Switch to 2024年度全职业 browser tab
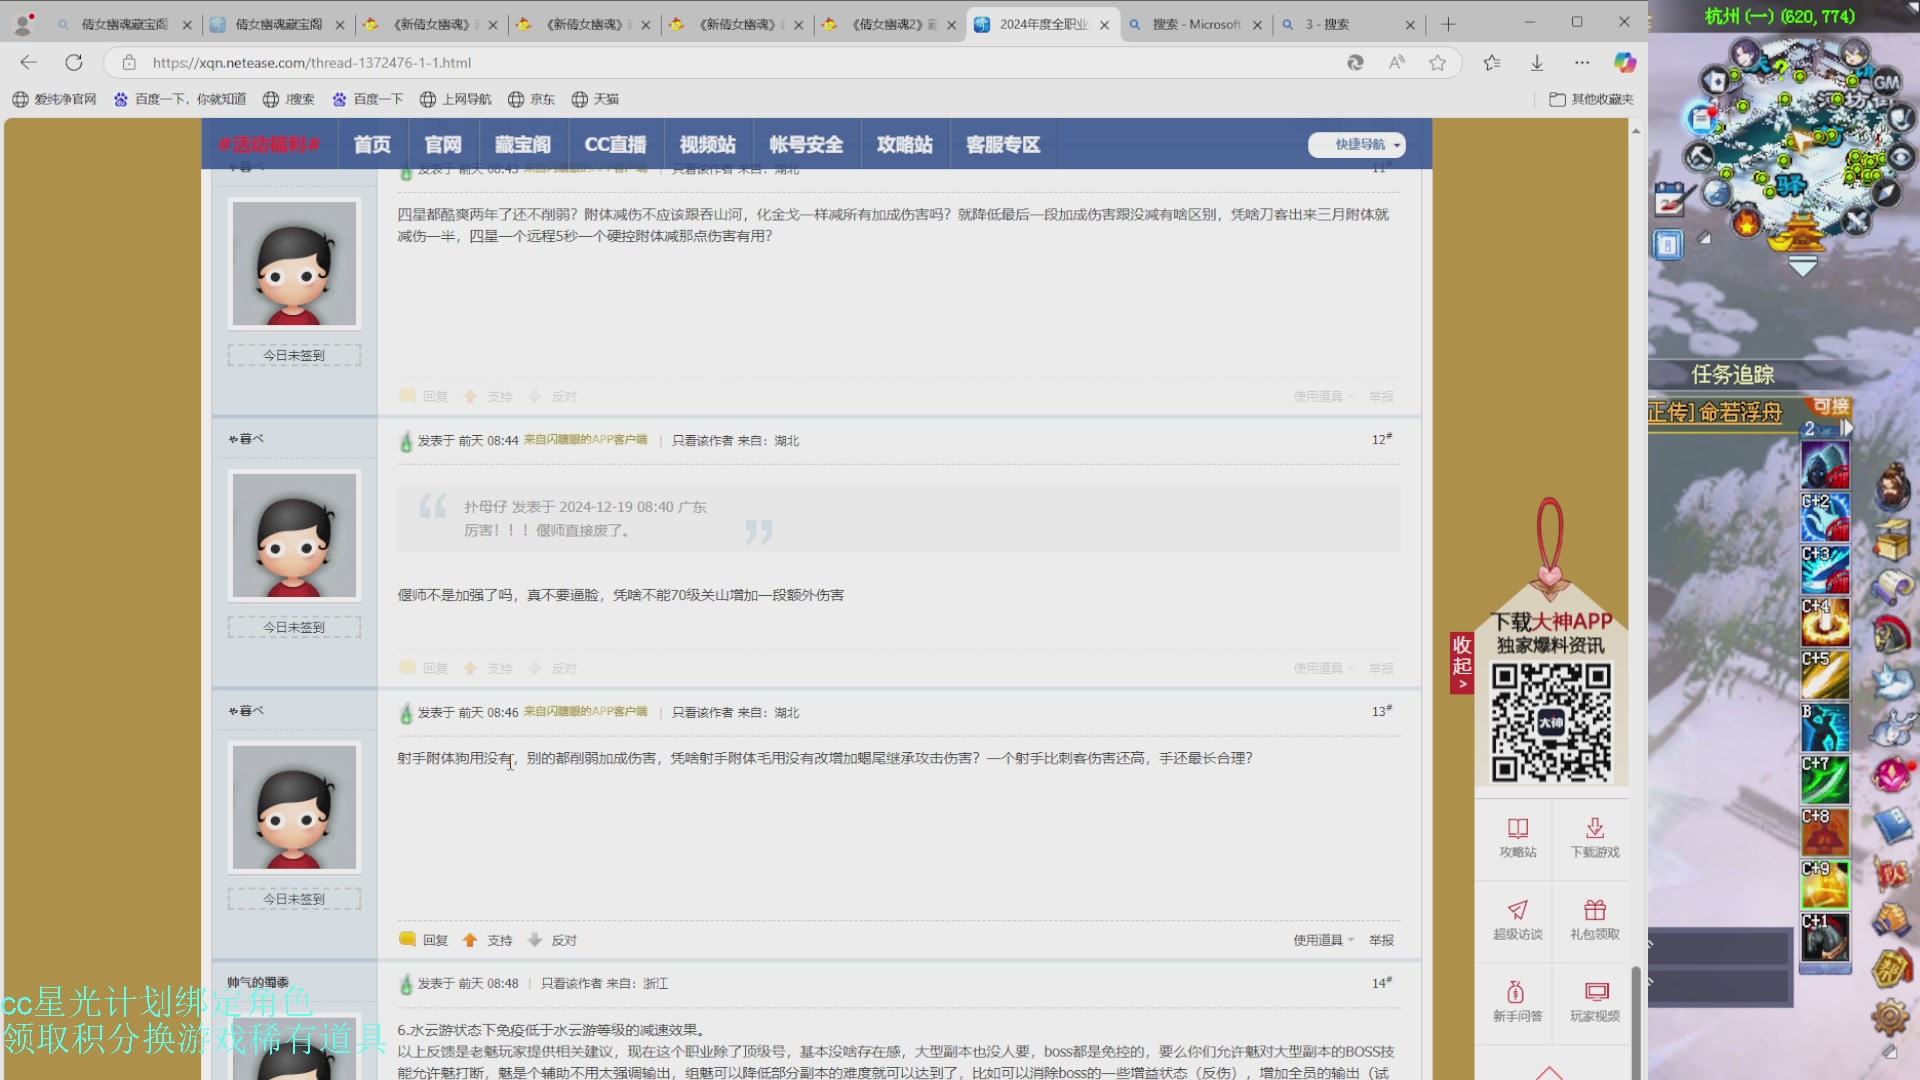The image size is (1920, 1080). tap(1043, 24)
